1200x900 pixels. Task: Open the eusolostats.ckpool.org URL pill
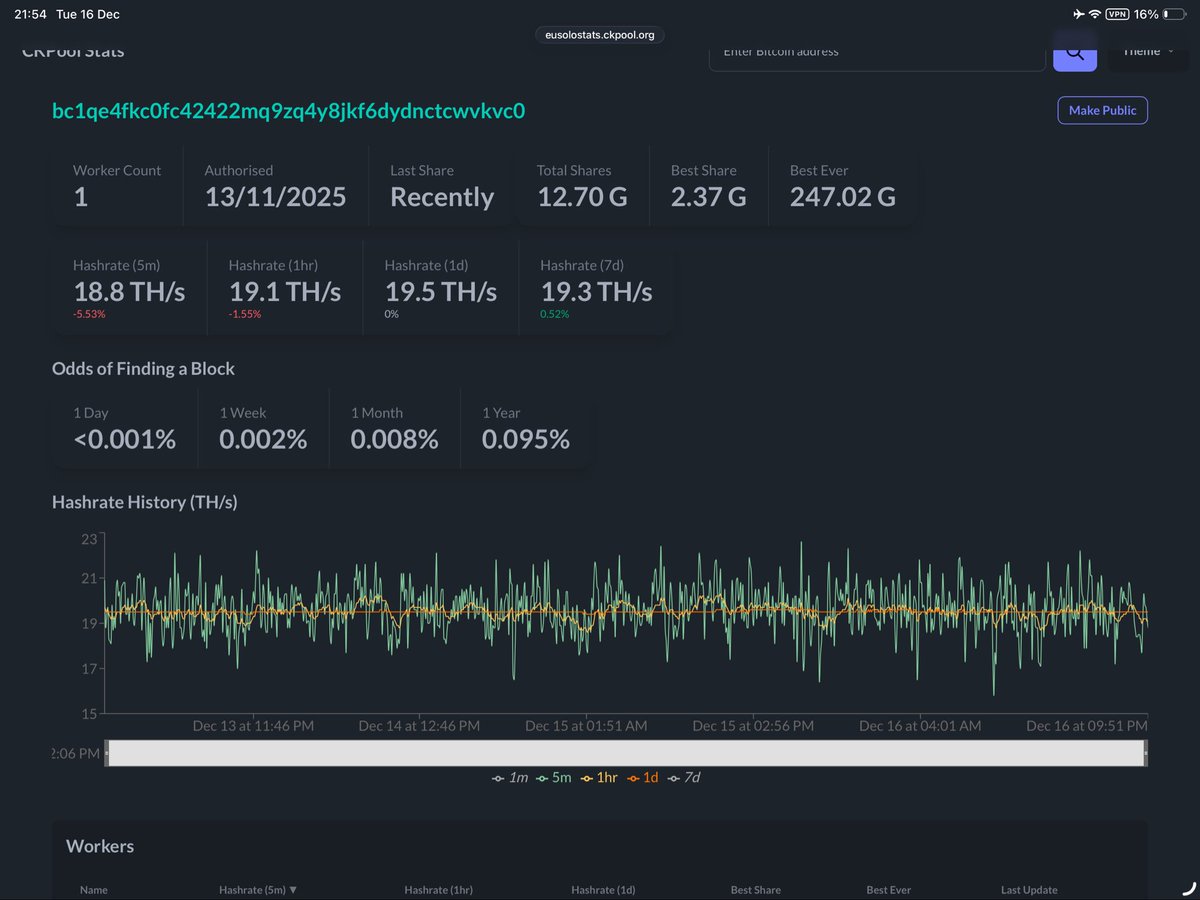600,35
